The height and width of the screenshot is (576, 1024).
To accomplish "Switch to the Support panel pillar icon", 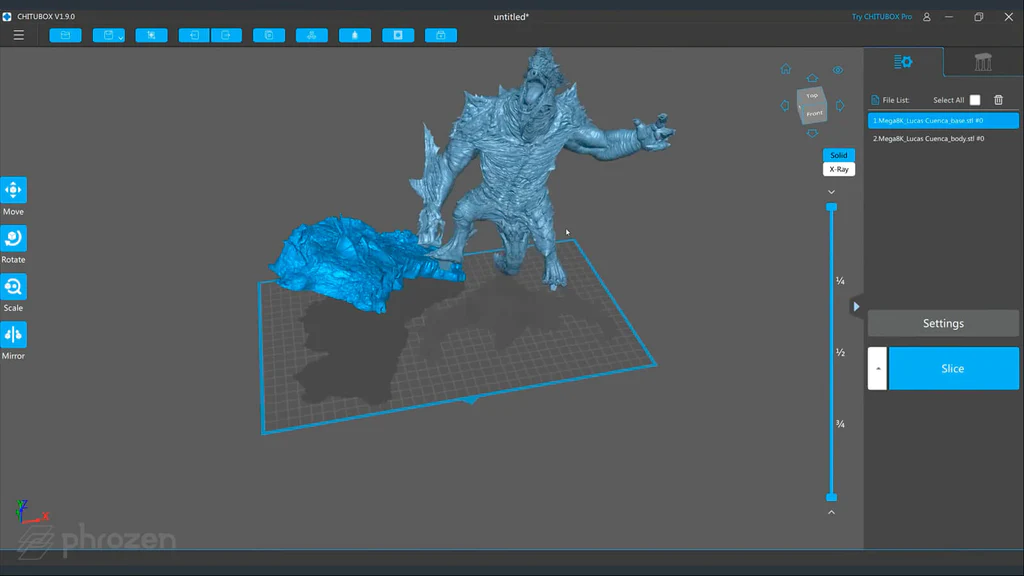I will tap(983, 61).
